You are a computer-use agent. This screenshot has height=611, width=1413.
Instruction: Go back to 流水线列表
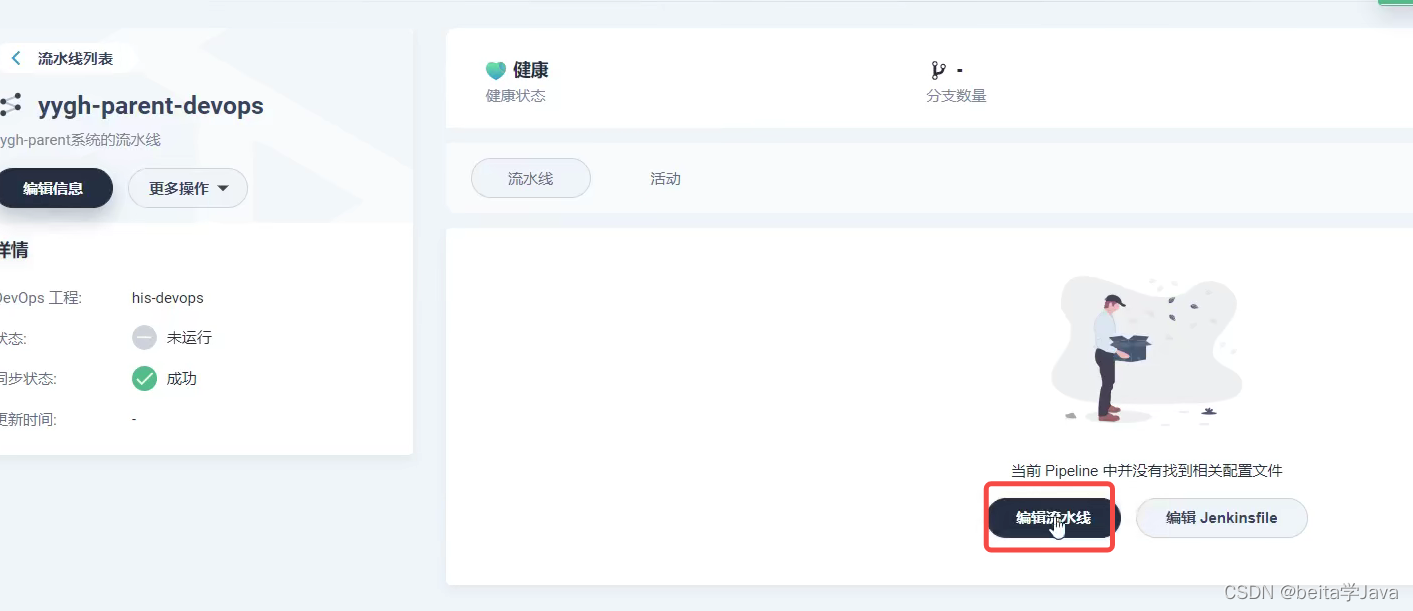click(75, 59)
